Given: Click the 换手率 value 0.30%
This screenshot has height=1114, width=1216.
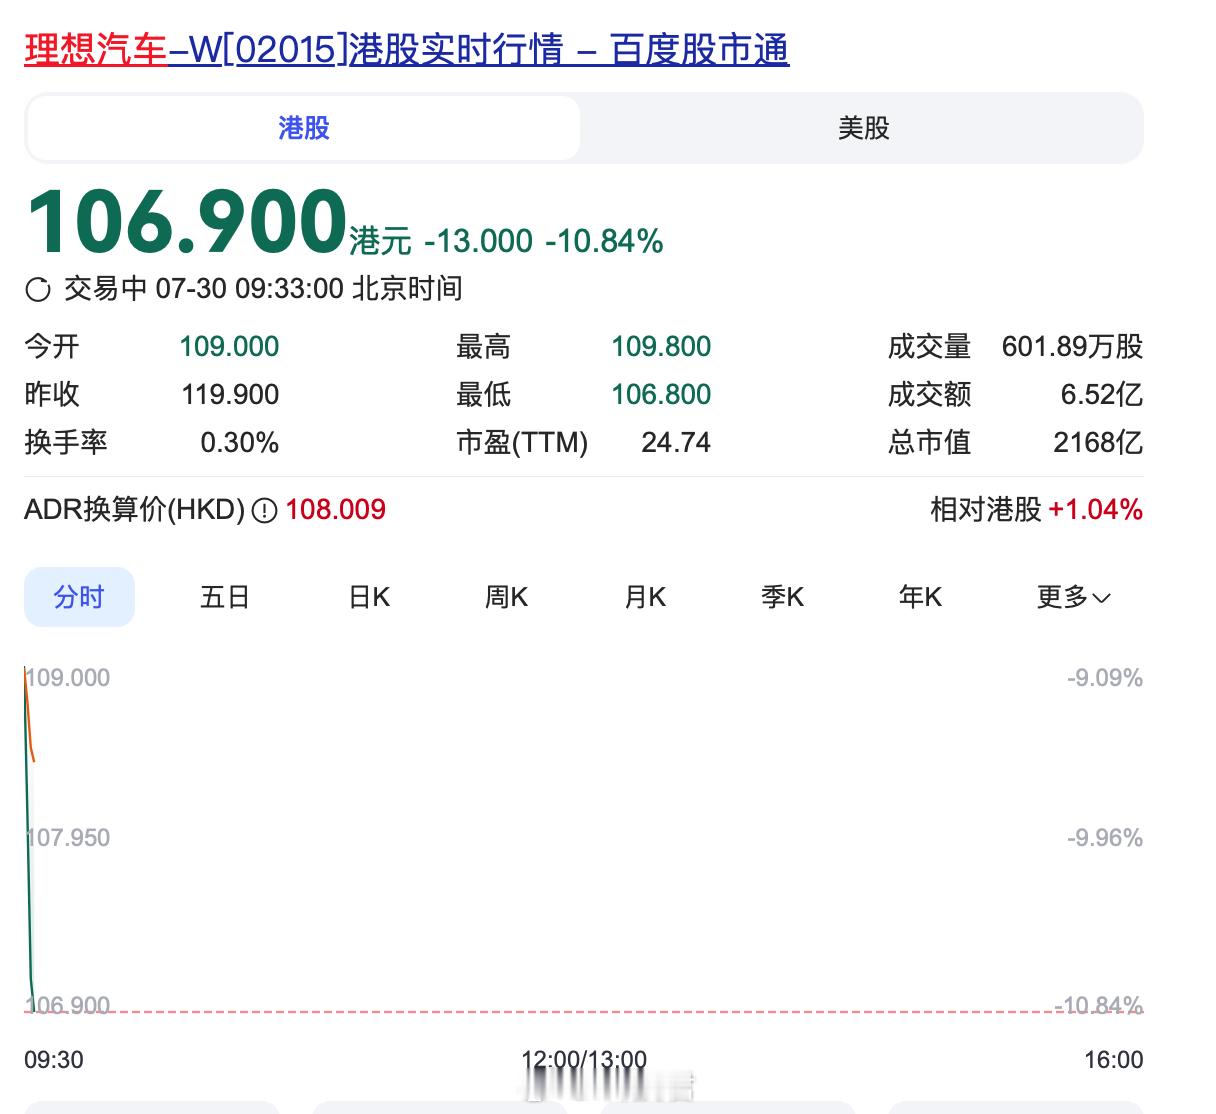Looking at the screenshot, I should (239, 442).
